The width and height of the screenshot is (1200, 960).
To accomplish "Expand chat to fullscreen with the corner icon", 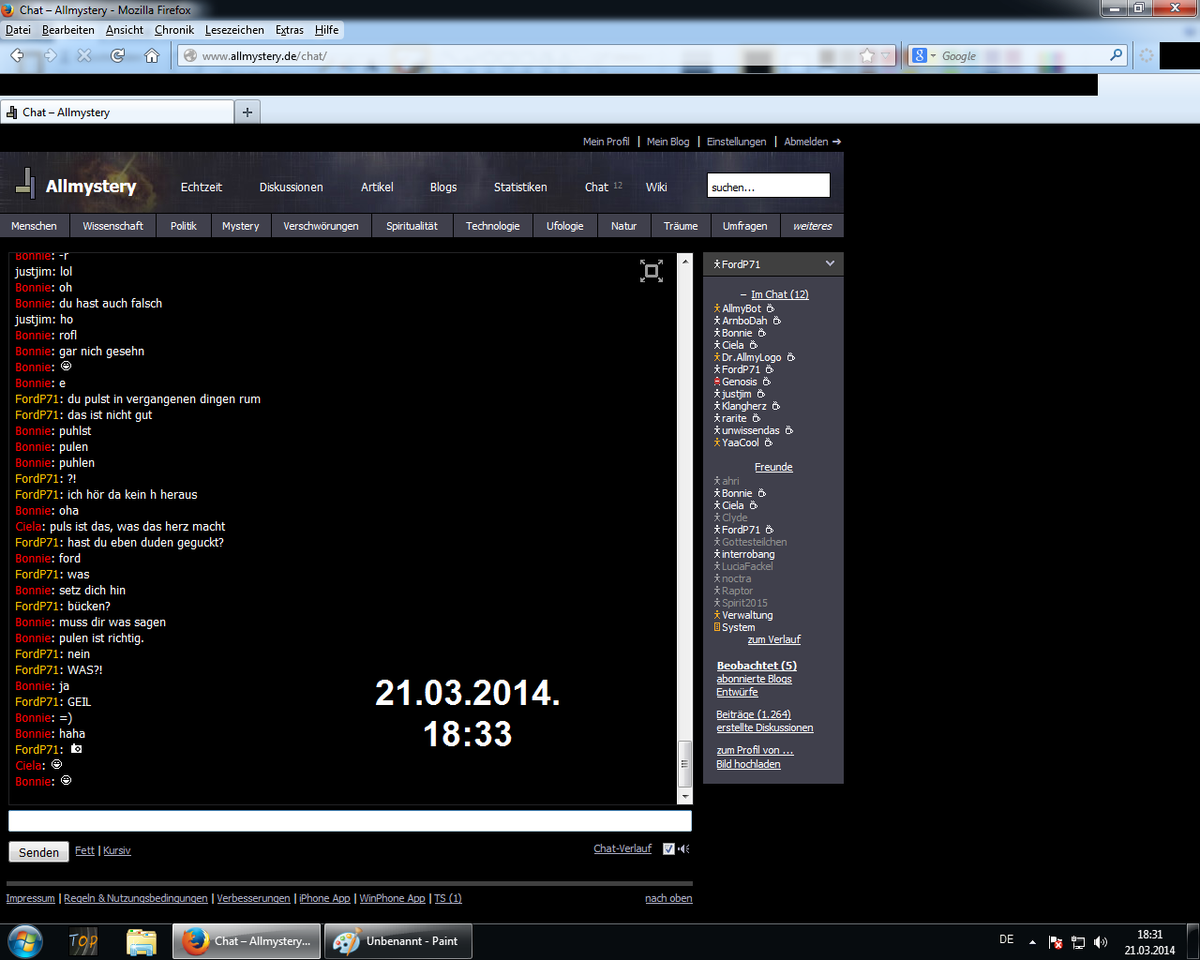I will 651,270.
